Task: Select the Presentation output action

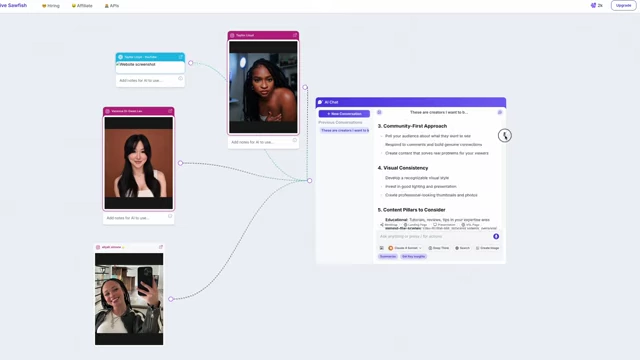Action: (444, 225)
